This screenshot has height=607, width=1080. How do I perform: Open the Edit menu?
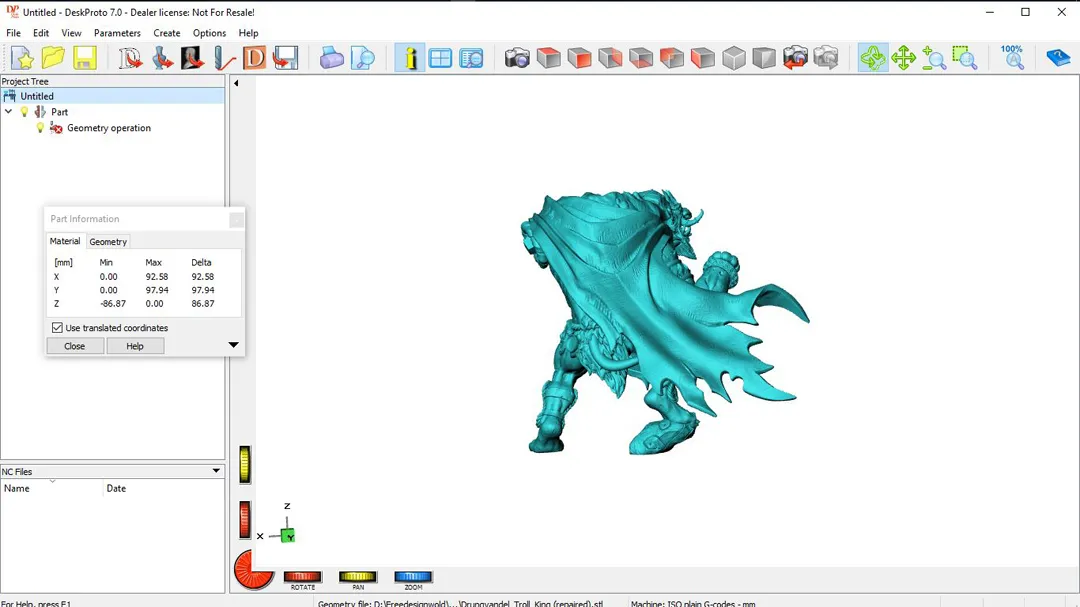pos(41,33)
